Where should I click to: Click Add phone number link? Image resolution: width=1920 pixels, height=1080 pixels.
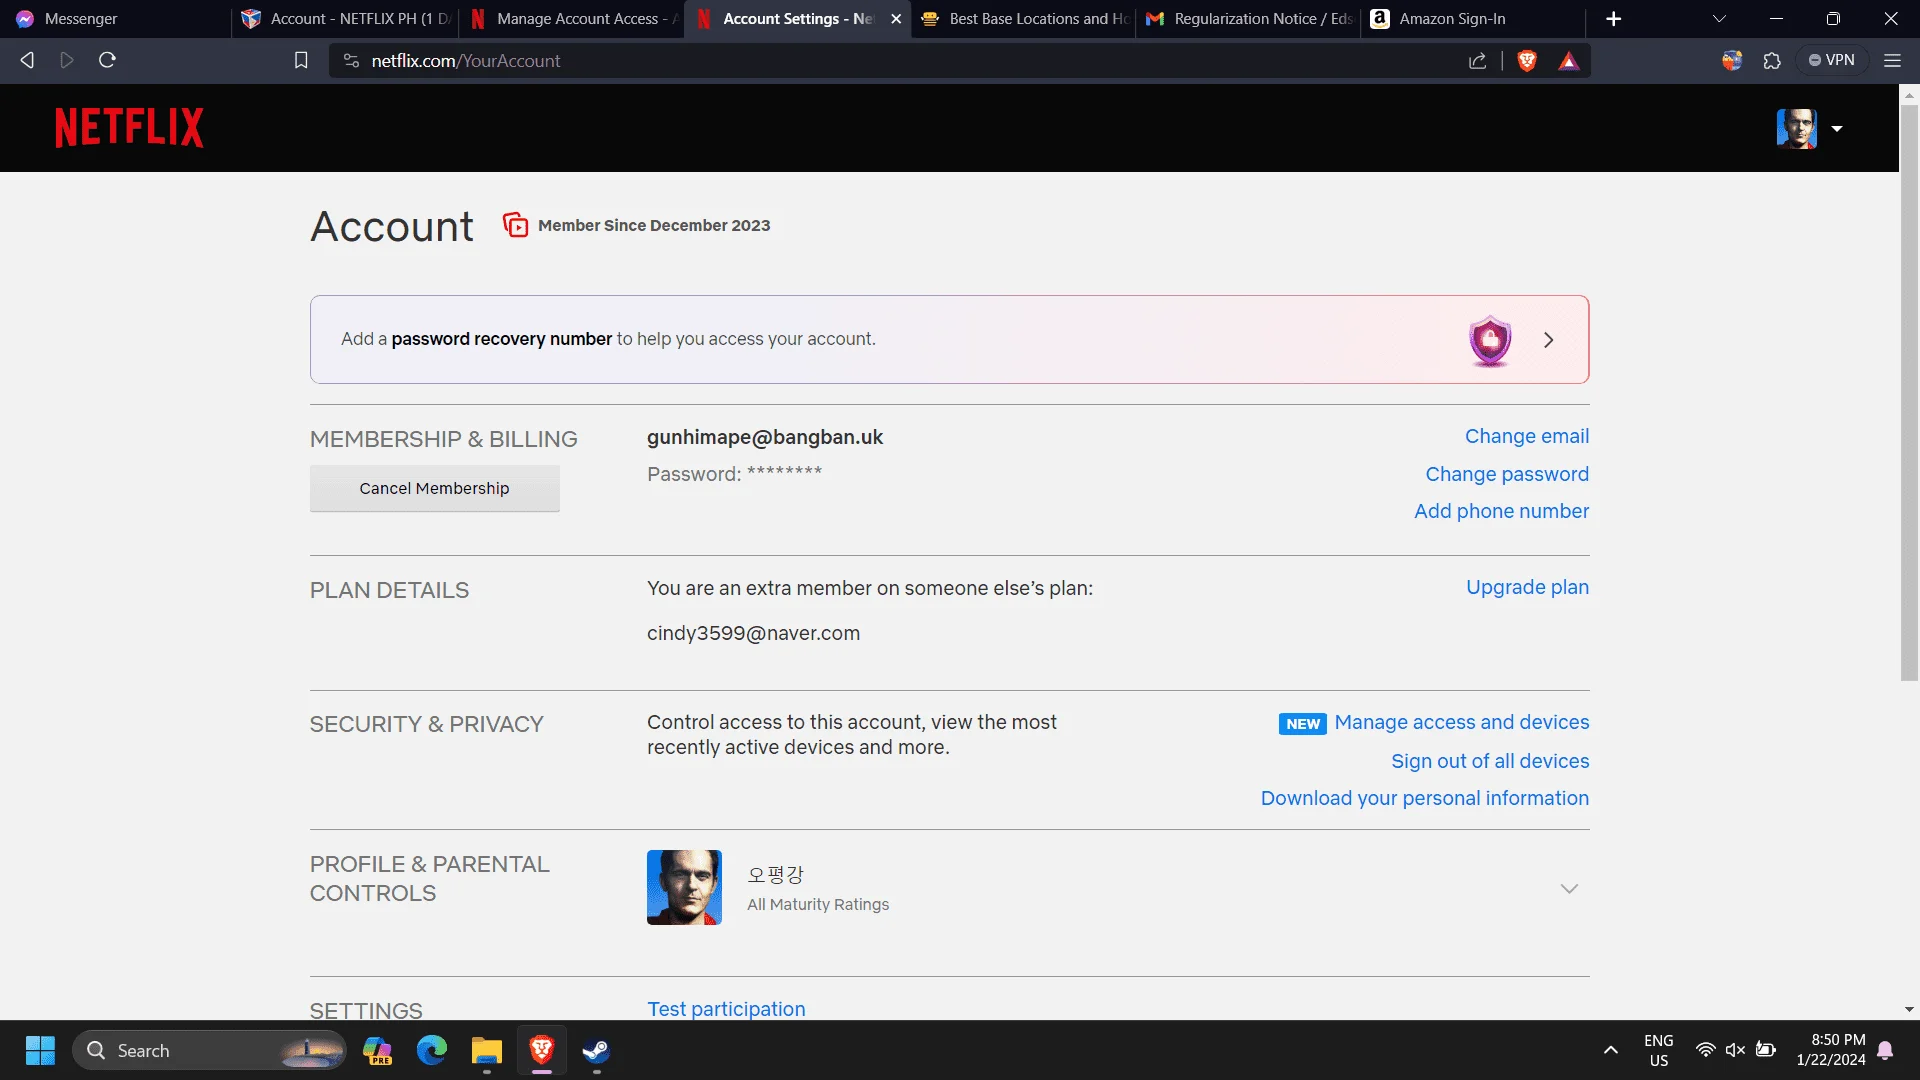pos(1501,511)
